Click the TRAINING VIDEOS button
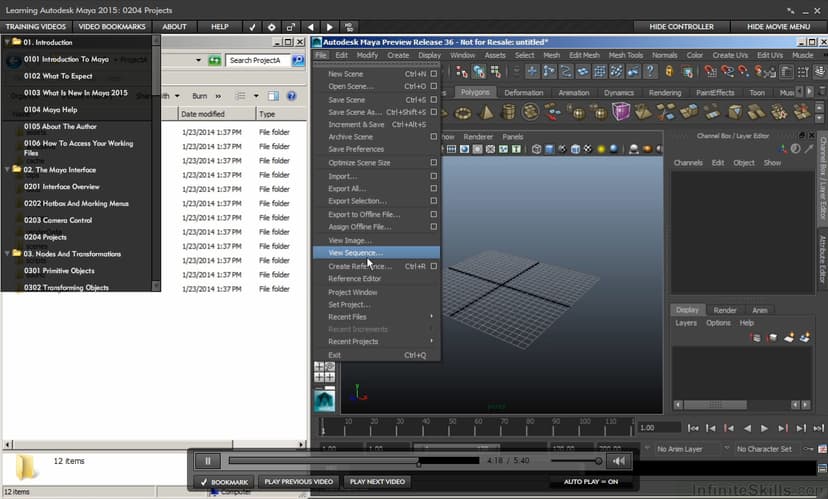The image size is (828, 499). pyautogui.click(x=35, y=27)
